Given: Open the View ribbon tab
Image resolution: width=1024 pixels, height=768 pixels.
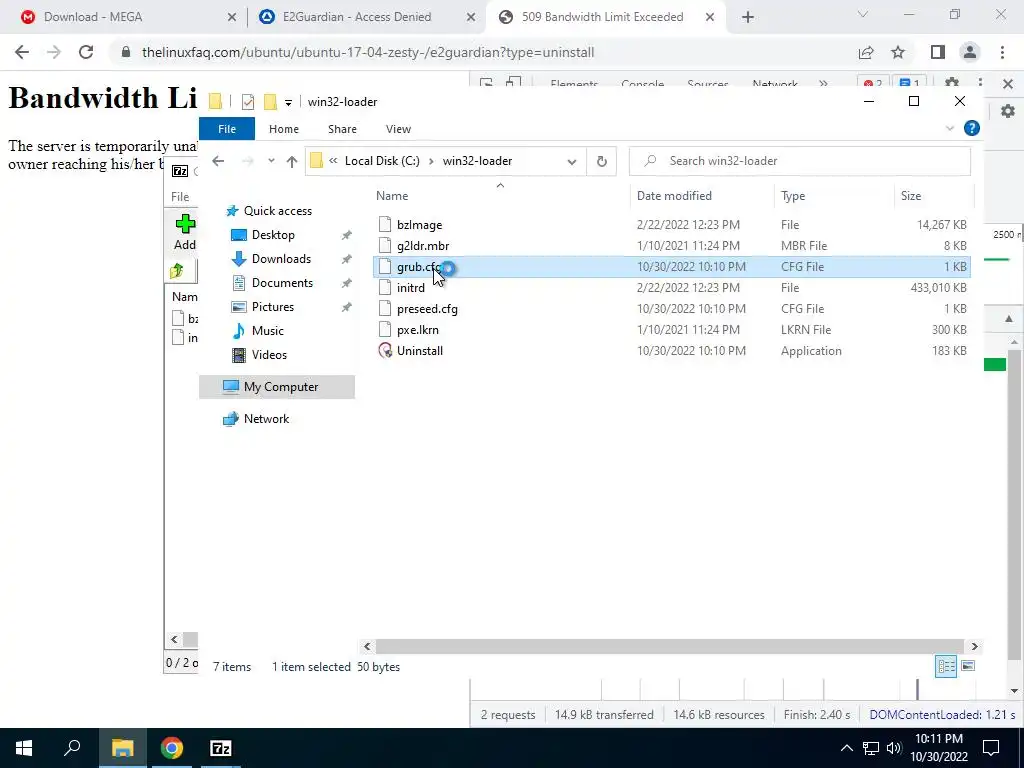Looking at the screenshot, I should [x=398, y=129].
